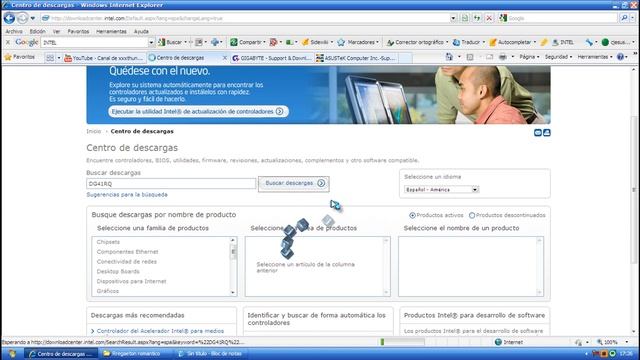Click the page loading progress bar in status bar
640x360 pixels.
pyautogui.click(x=402, y=342)
